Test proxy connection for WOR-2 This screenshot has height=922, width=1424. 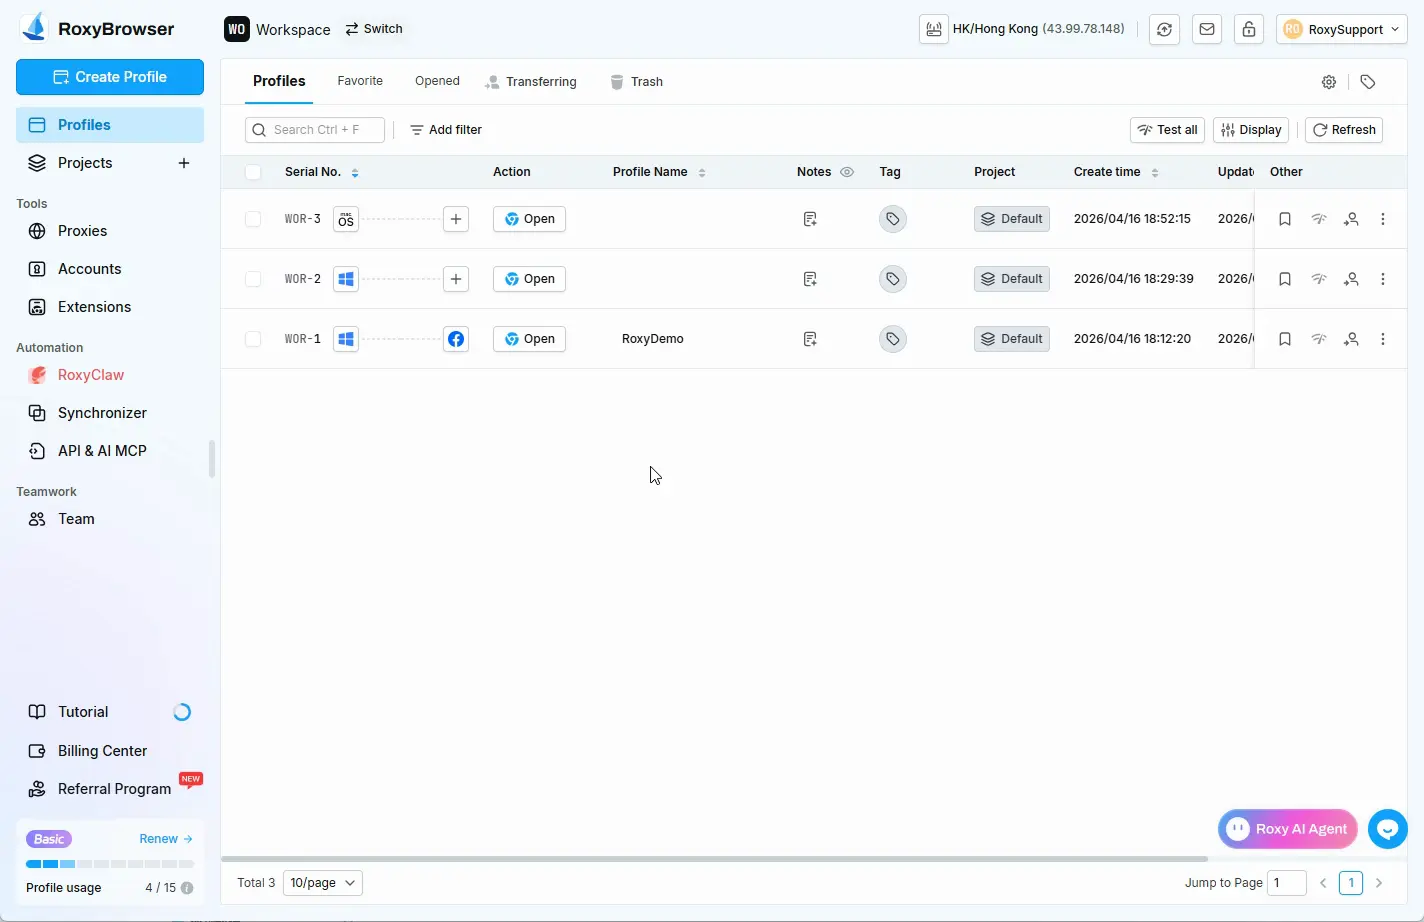[x=1319, y=279]
